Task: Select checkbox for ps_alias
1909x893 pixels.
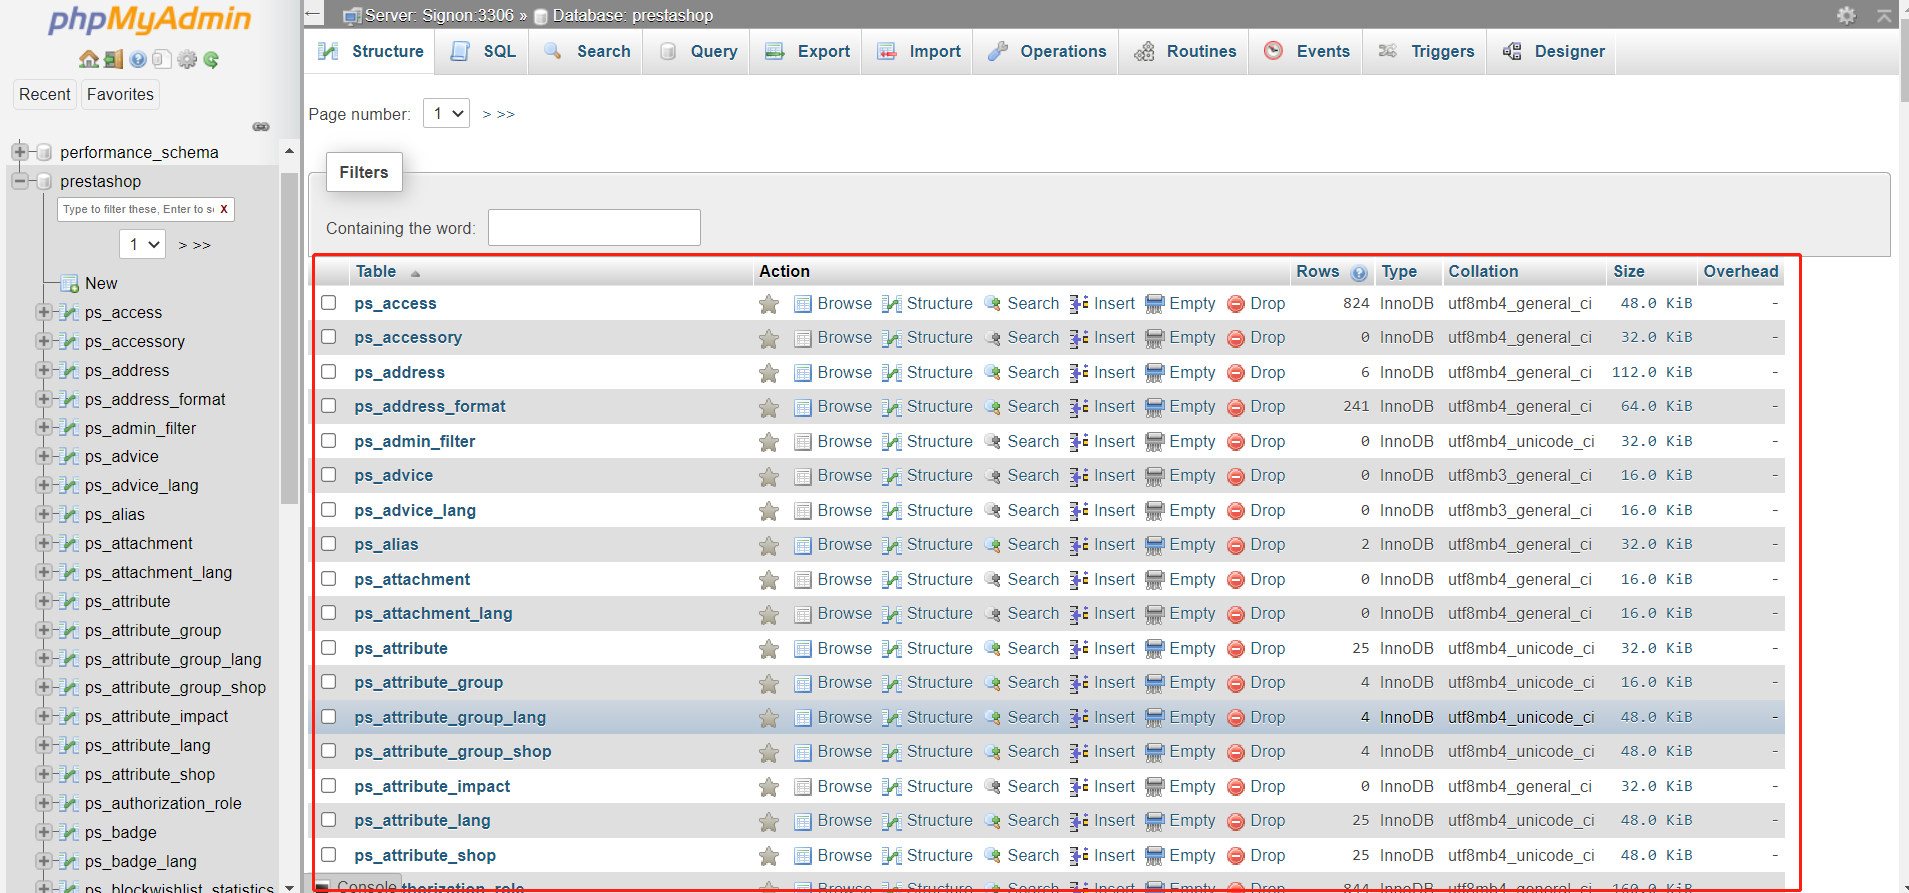Action: pyautogui.click(x=328, y=544)
